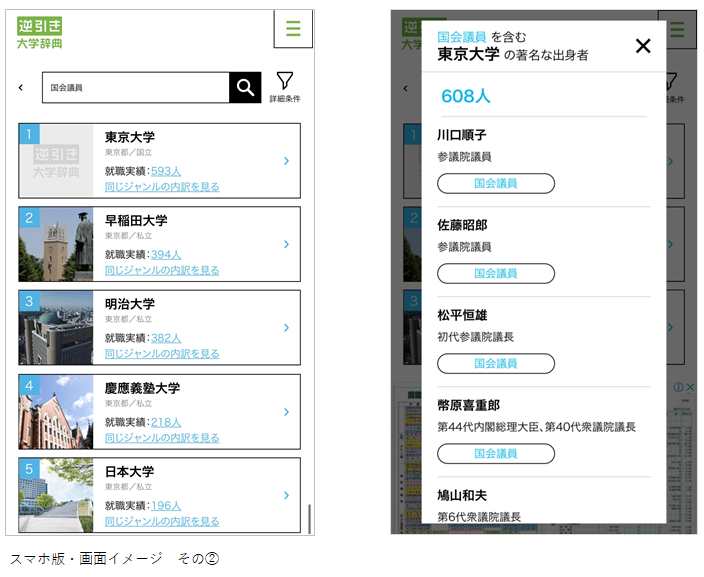The width and height of the screenshot is (704, 577).
Task: Click 国会議員 tag under 川口順子
Action: click(x=496, y=183)
